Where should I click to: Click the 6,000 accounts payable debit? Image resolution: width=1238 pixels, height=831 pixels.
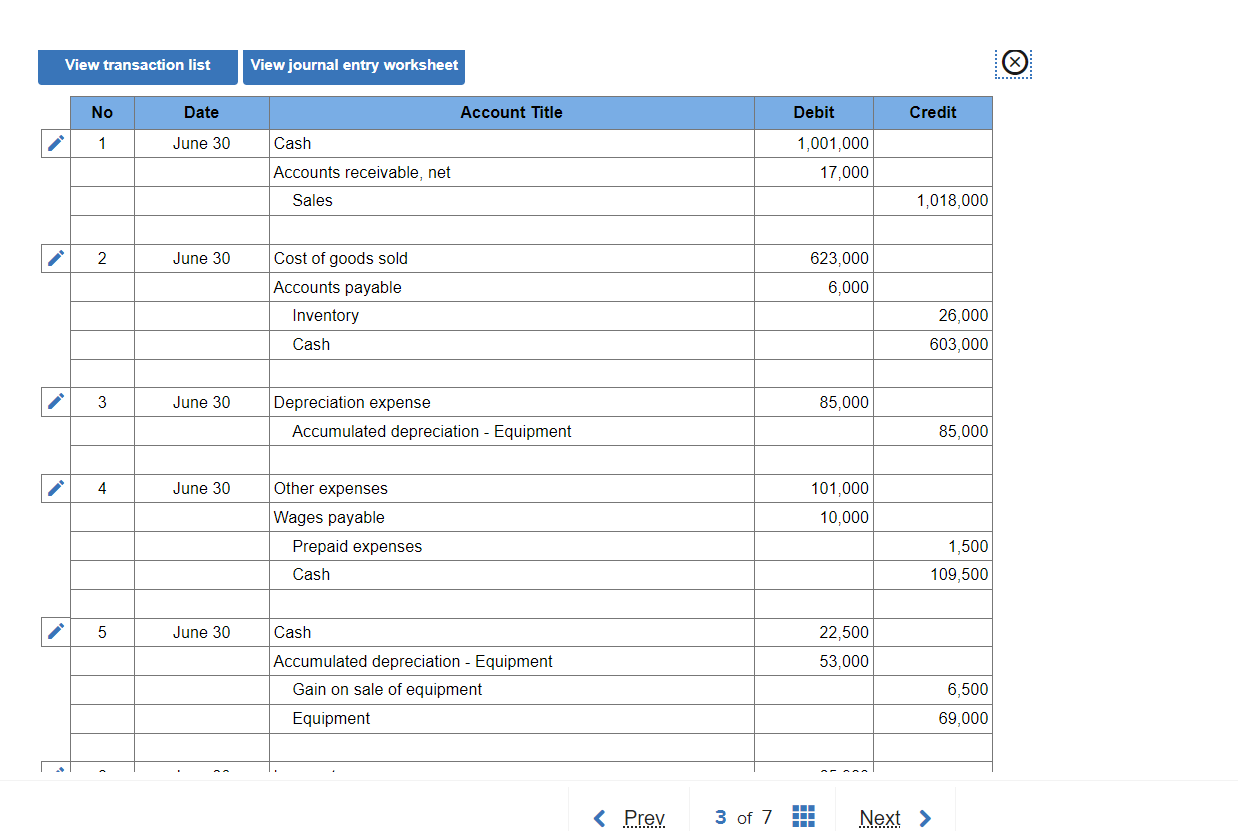[x=849, y=288]
